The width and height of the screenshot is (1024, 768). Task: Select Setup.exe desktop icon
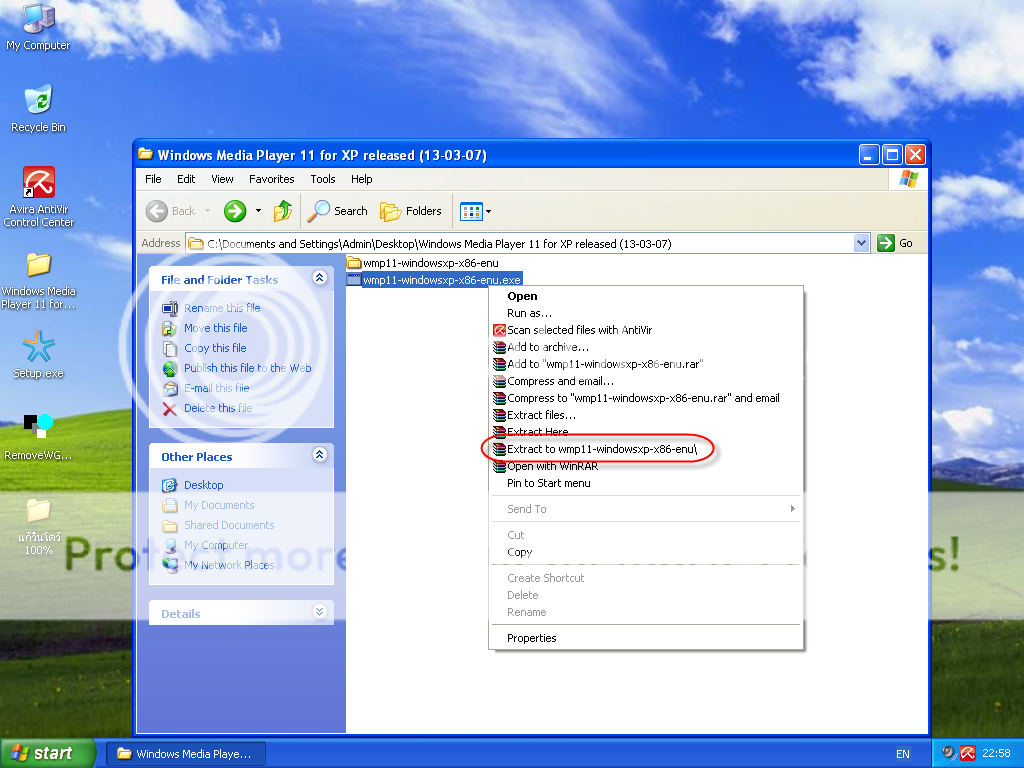[39, 355]
